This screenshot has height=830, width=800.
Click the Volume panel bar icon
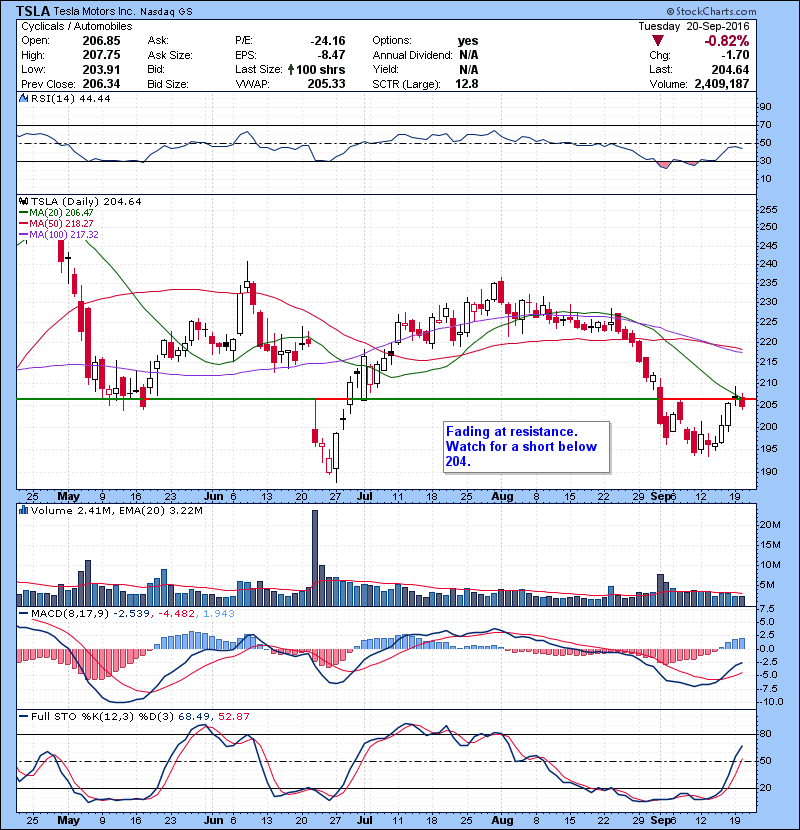[x=23, y=511]
